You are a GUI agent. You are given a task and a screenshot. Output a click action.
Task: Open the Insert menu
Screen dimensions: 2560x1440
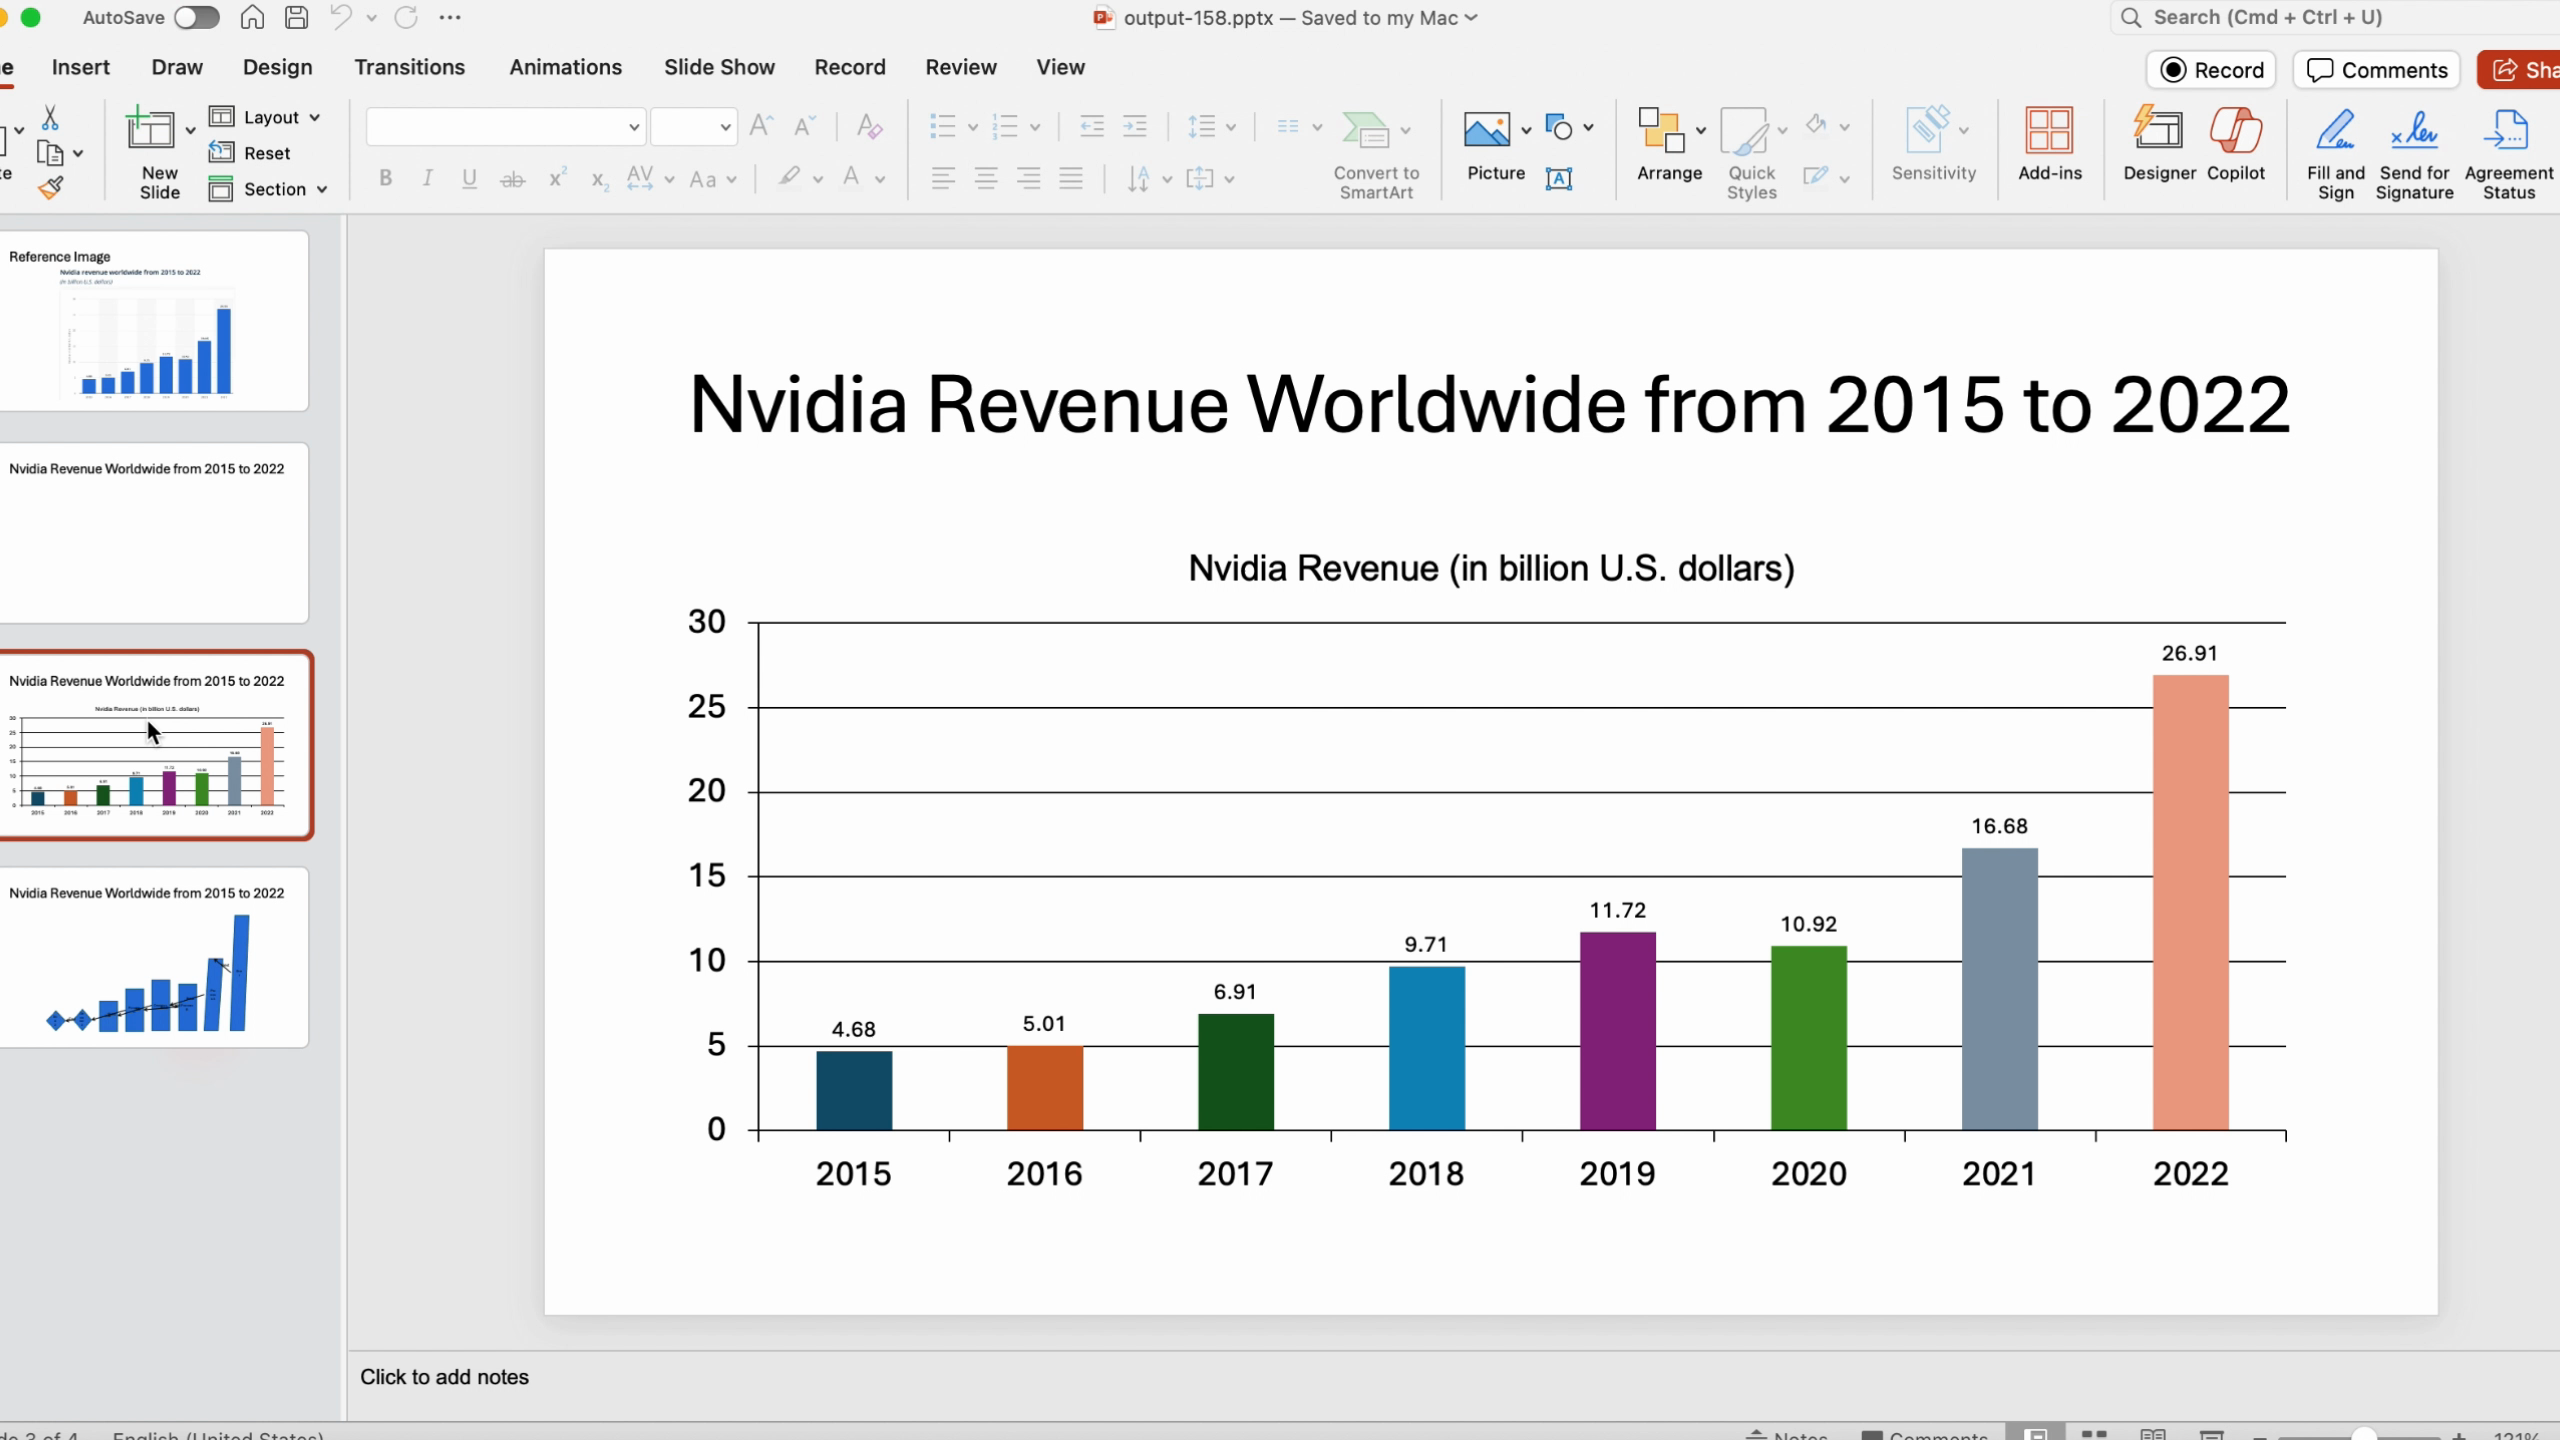coord(81,67)
